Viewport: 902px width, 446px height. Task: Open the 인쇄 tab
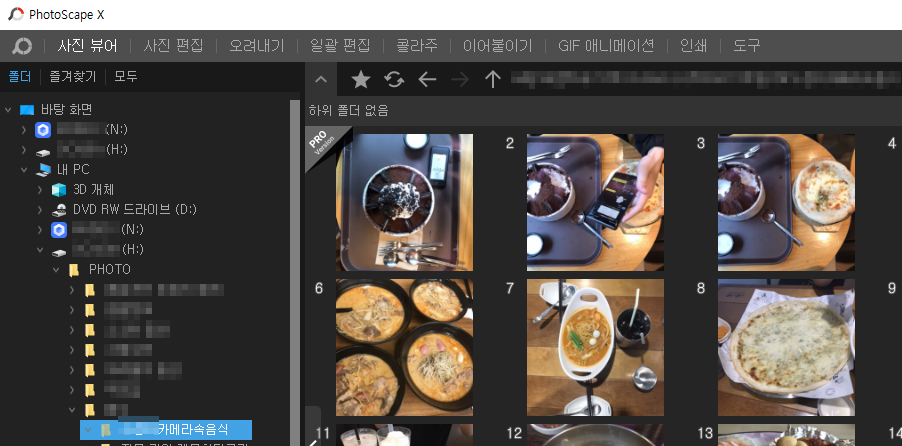[693, 46]
